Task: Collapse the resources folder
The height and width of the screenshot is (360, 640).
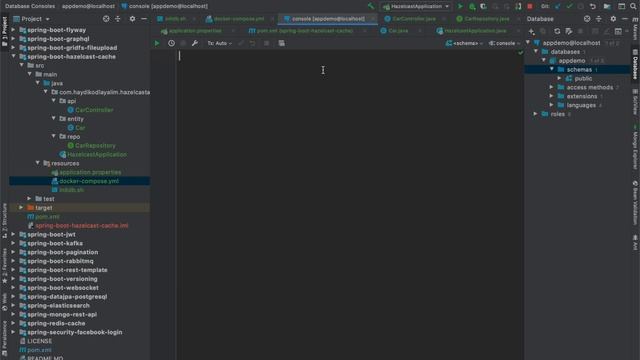Action: [38, 163]
